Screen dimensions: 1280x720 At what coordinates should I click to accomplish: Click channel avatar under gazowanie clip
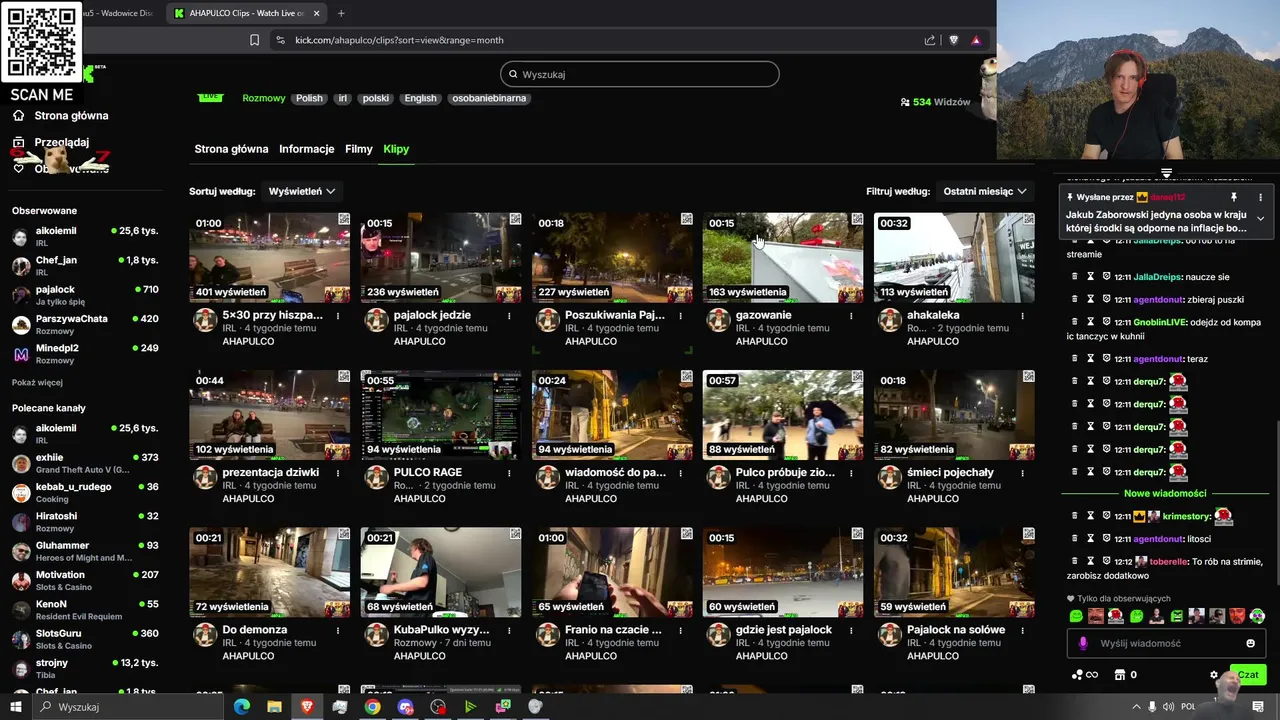(x=718, y=320)
